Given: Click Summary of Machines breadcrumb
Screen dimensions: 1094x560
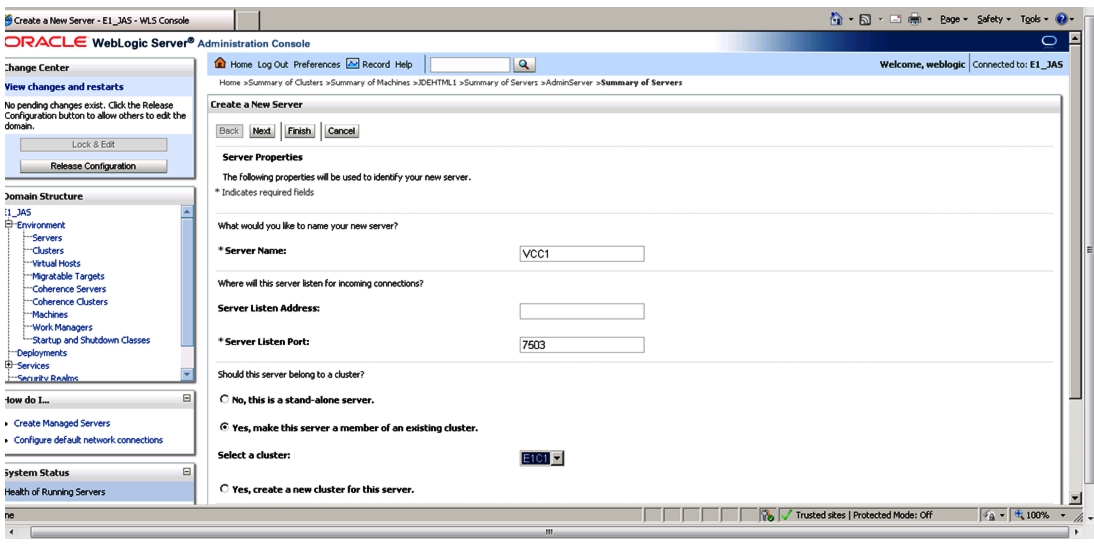Looking at the screenshot, I should (370, 82).
